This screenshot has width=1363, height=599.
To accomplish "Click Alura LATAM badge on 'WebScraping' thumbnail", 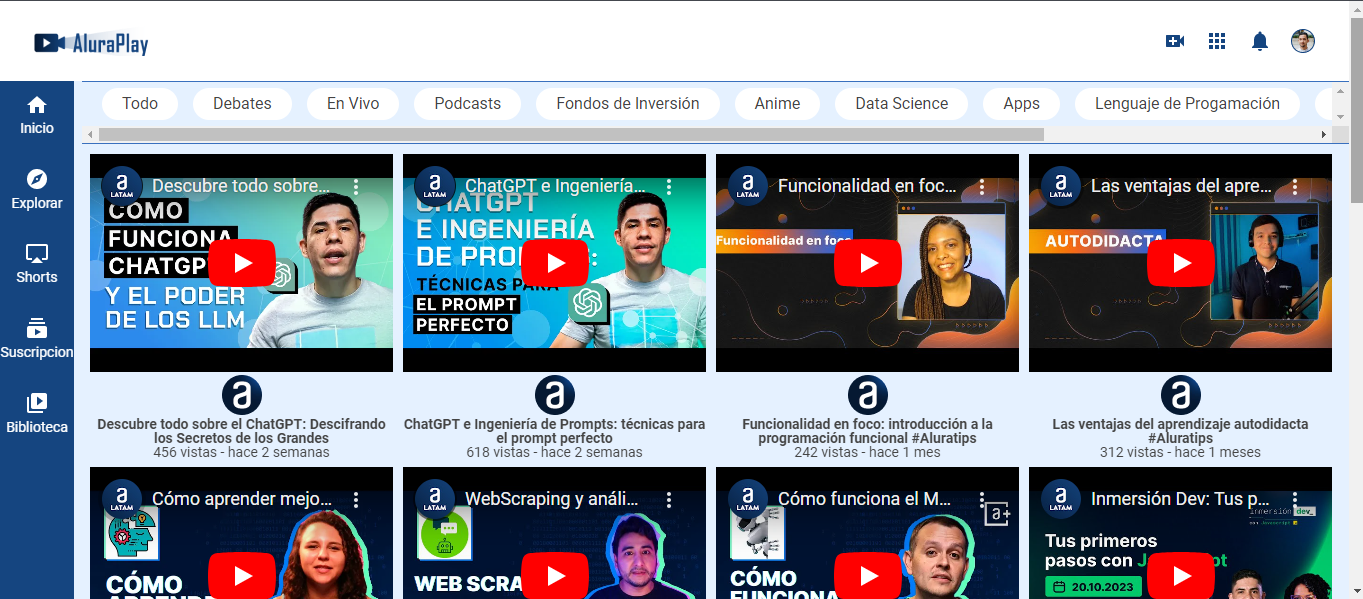I will [x=435, y=499].
